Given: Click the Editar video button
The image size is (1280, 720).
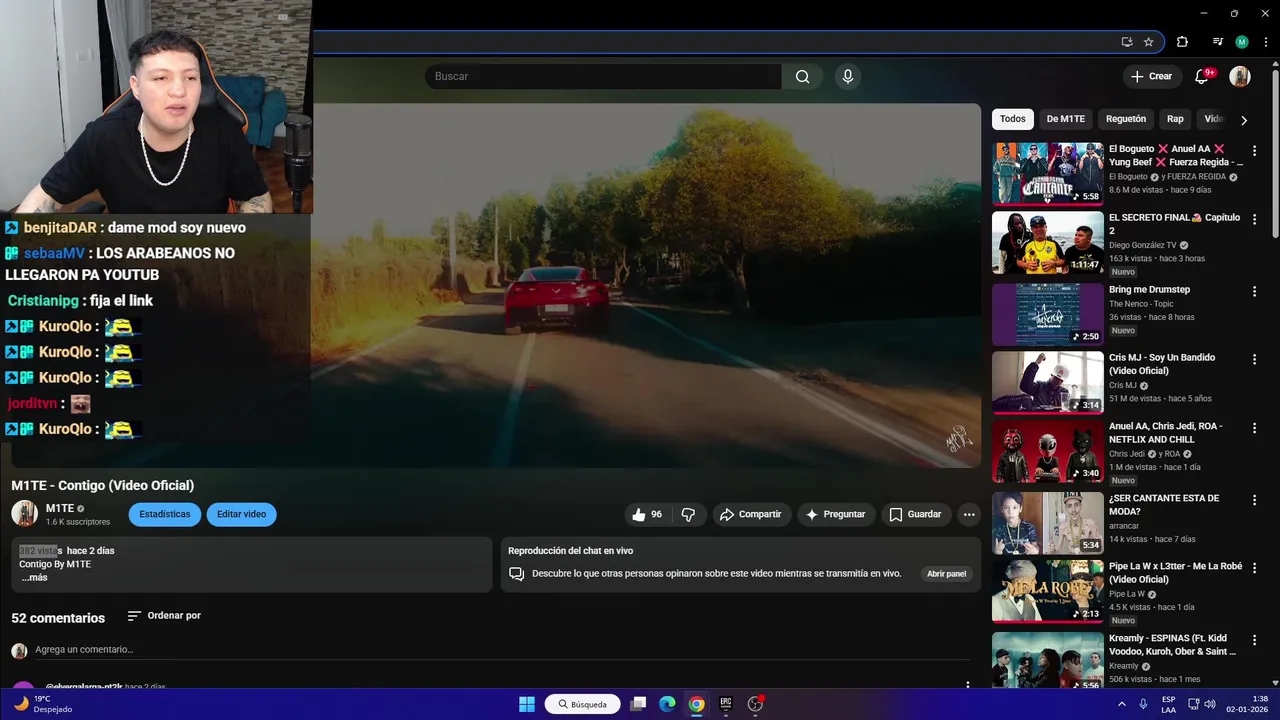Looking at the screenshot, I should 241,514.
